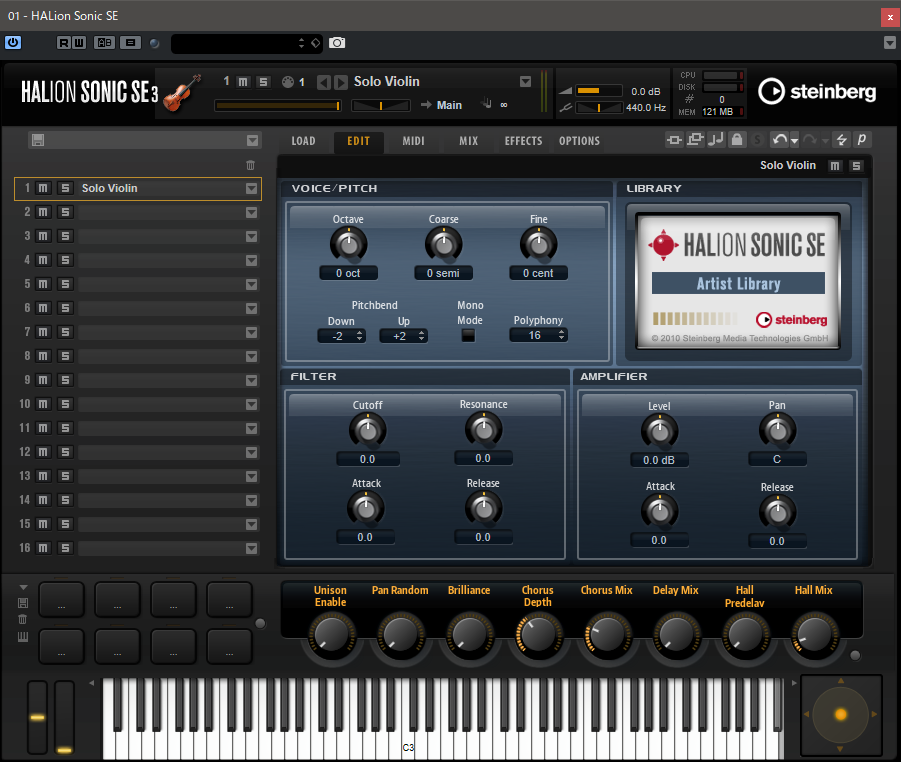Click the Chorus Depth quick control knob

538,634
